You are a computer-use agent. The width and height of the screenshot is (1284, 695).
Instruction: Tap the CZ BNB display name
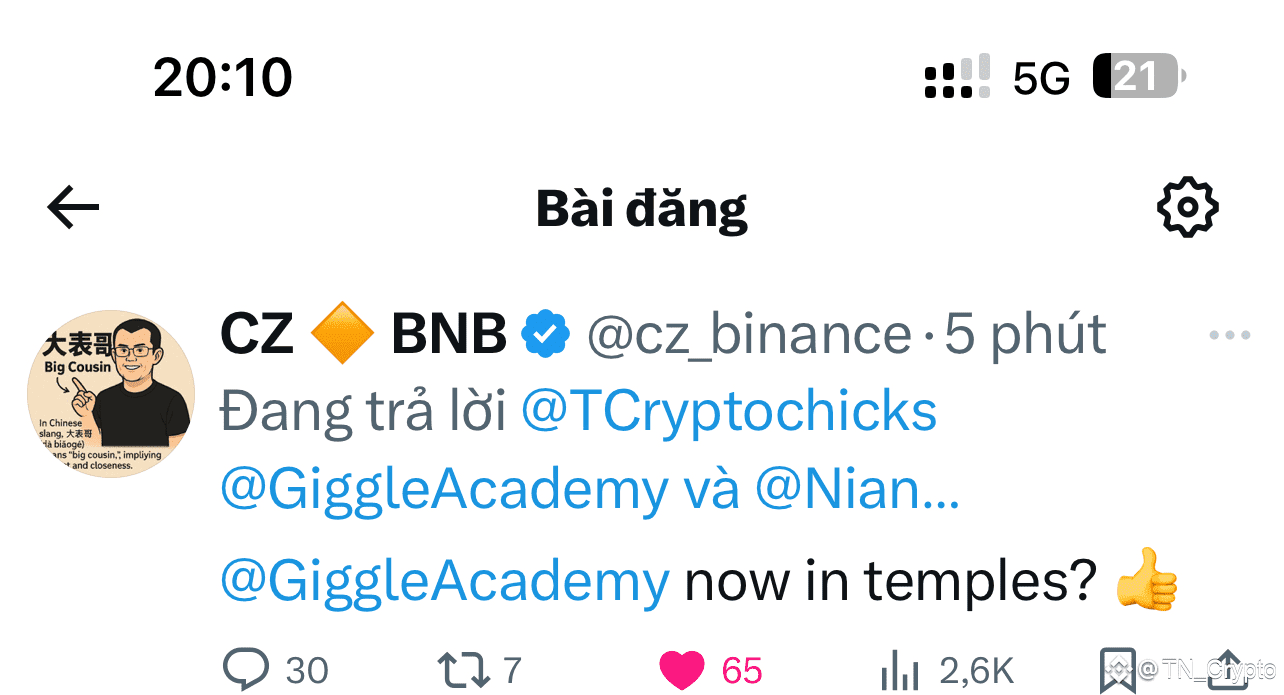pos(363,334)
